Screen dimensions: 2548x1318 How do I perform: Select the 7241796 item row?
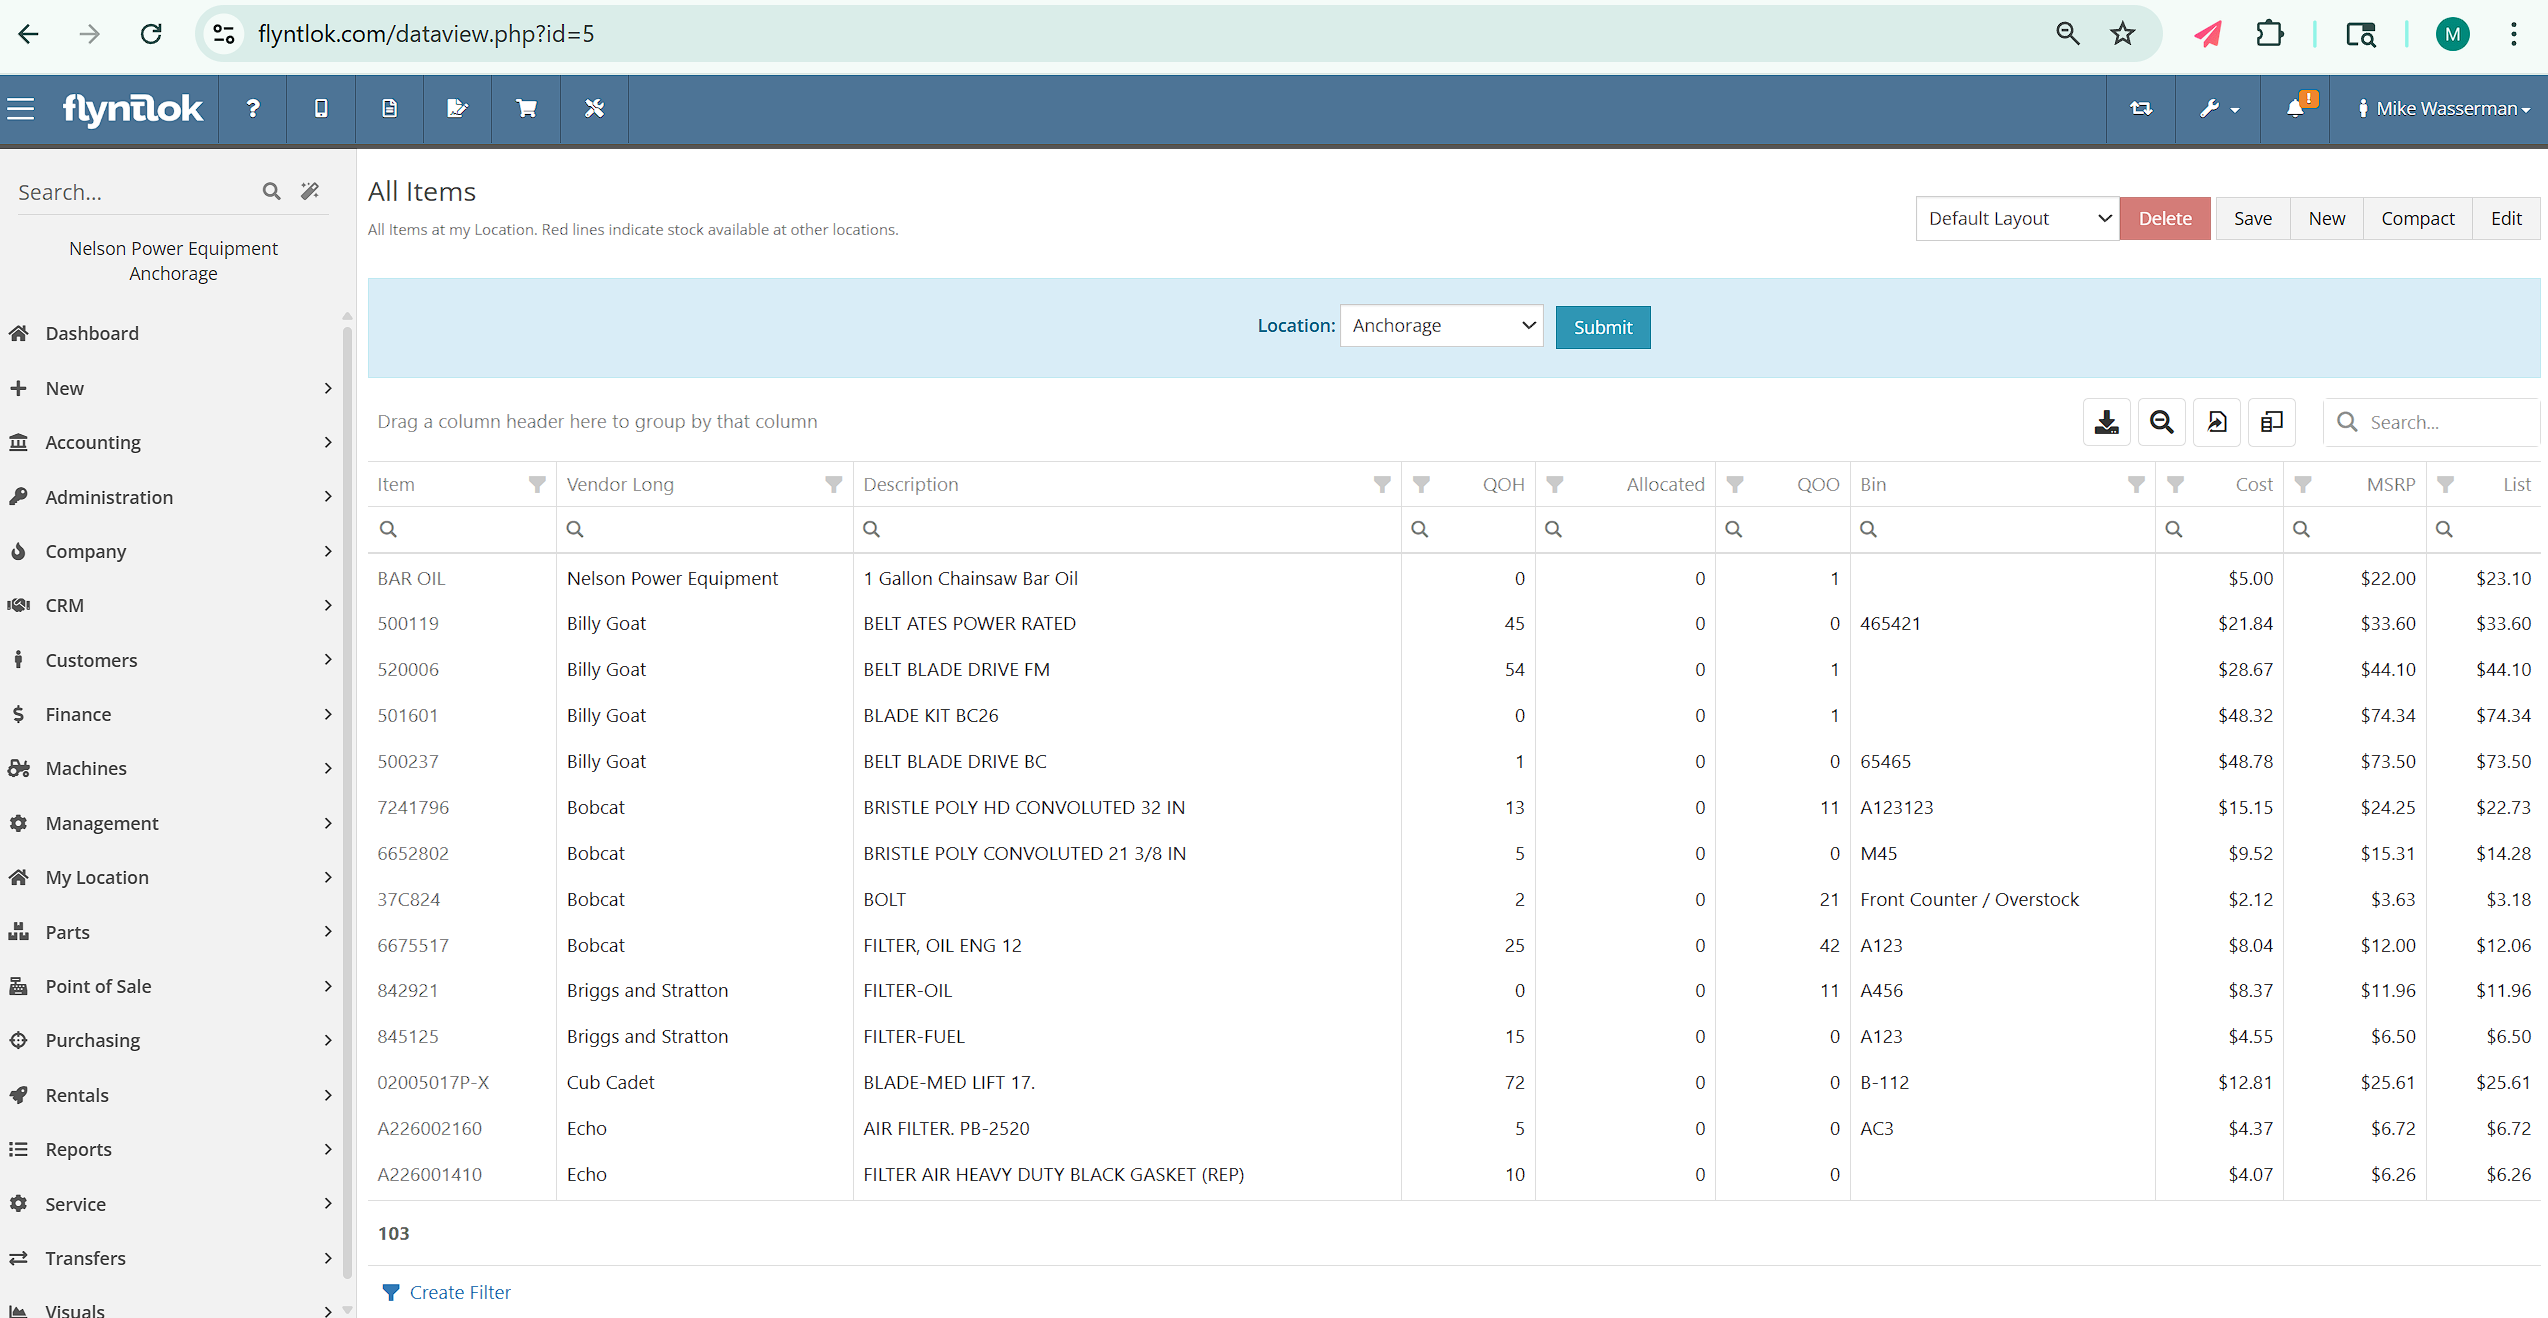click(1453, 807)
